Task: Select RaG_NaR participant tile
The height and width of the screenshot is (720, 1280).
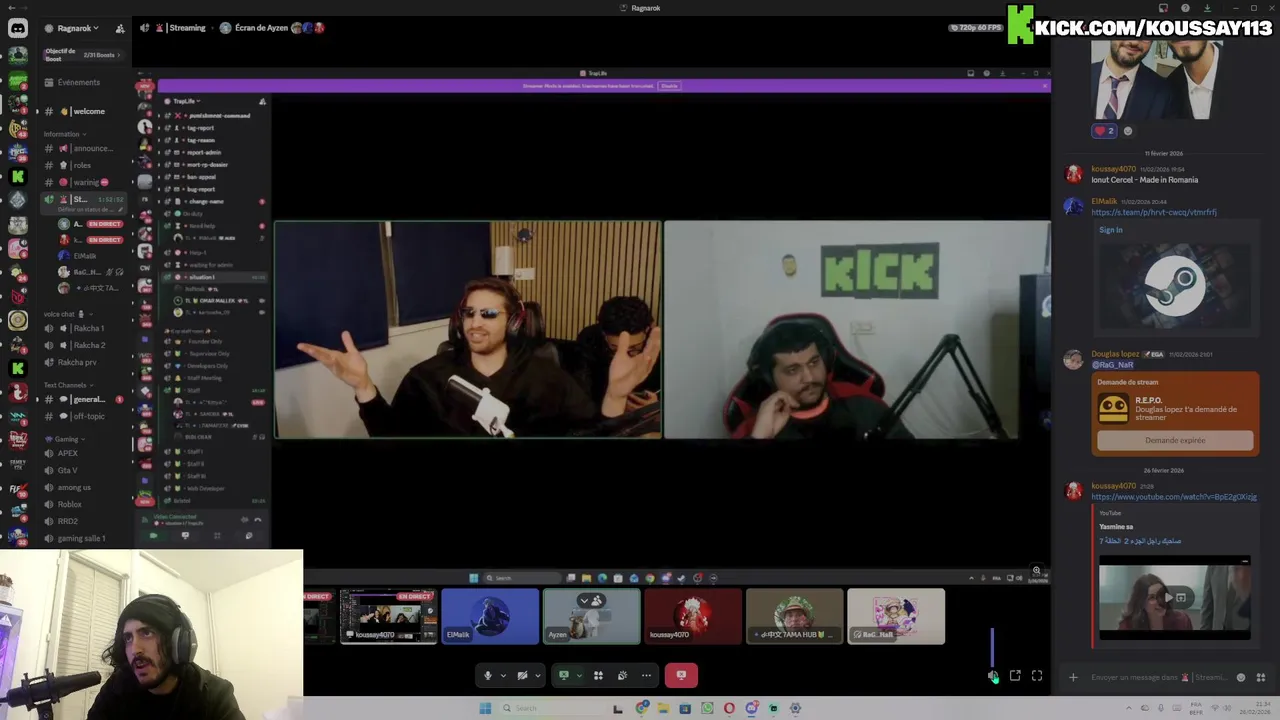Action: point(896,616)
